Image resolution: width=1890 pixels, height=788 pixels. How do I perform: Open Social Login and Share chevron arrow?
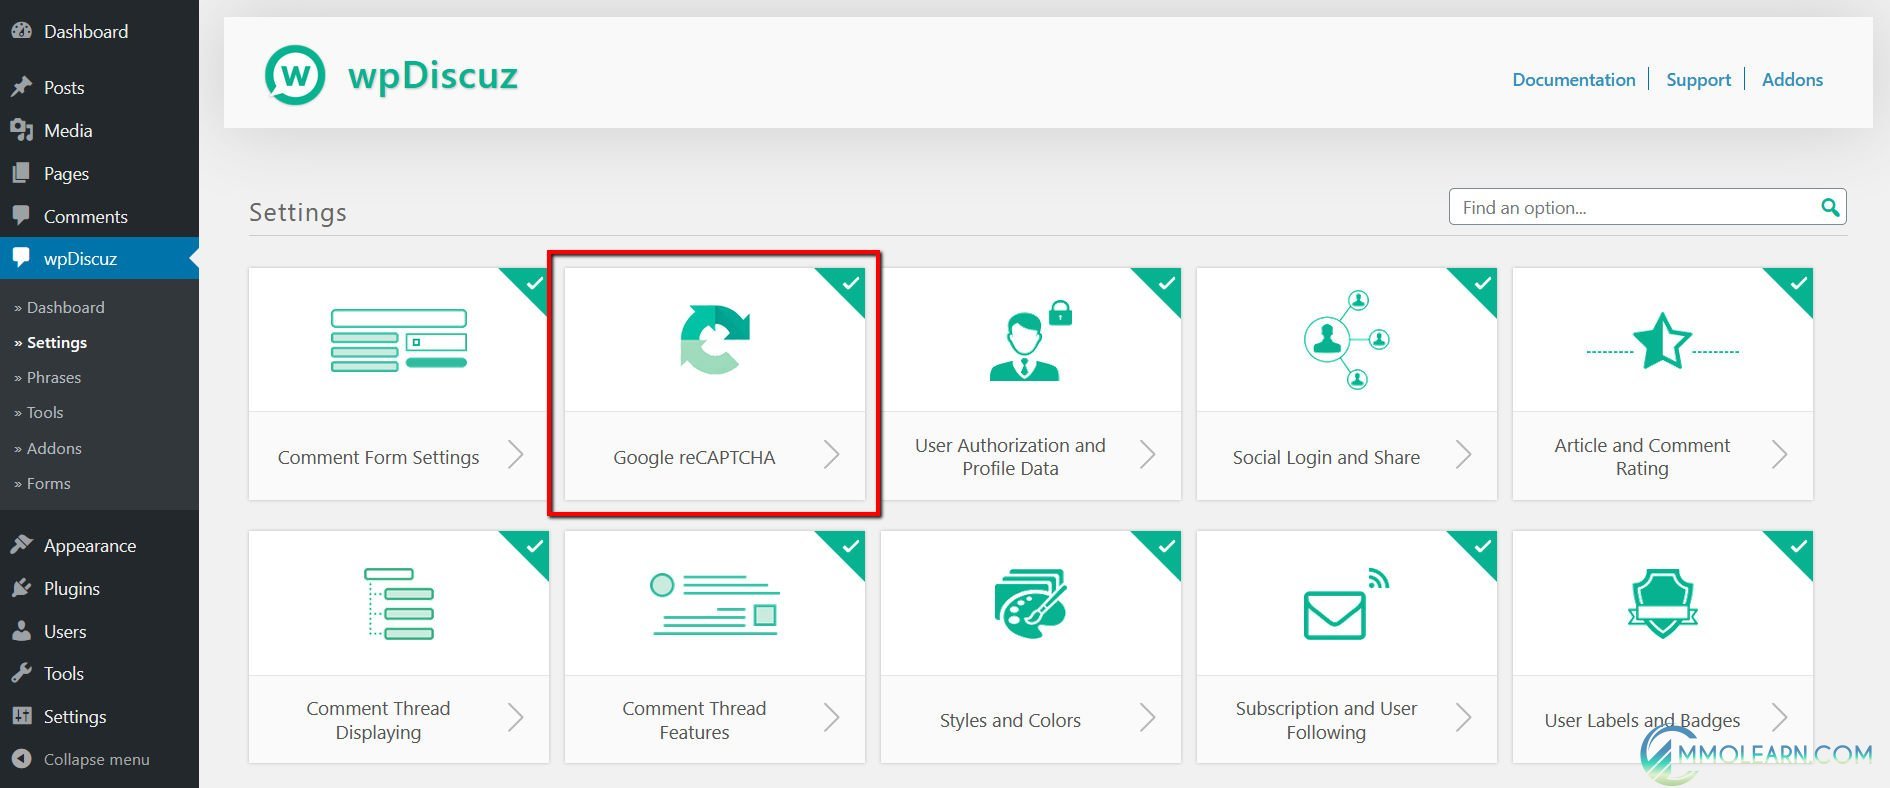click(x=1463, y=455)
